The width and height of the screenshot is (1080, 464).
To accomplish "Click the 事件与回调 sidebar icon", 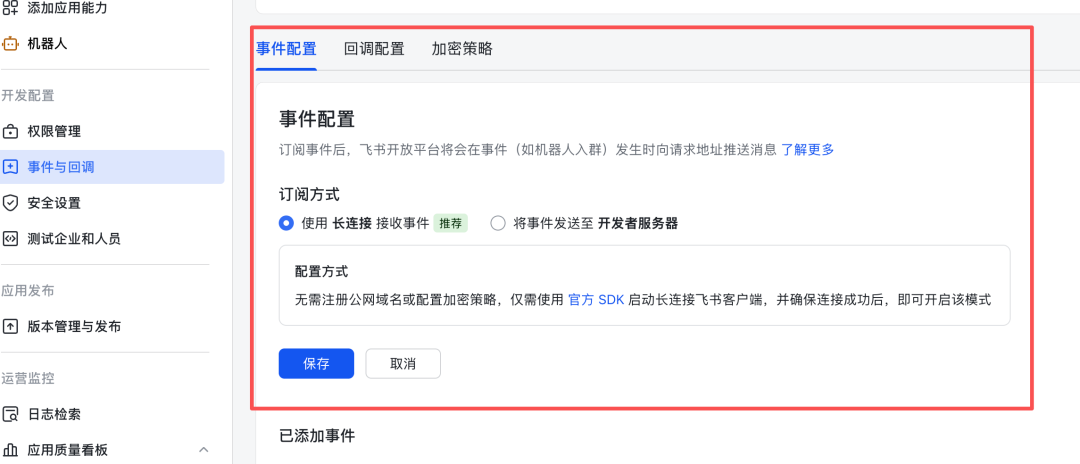I will [x=11, y=167].
